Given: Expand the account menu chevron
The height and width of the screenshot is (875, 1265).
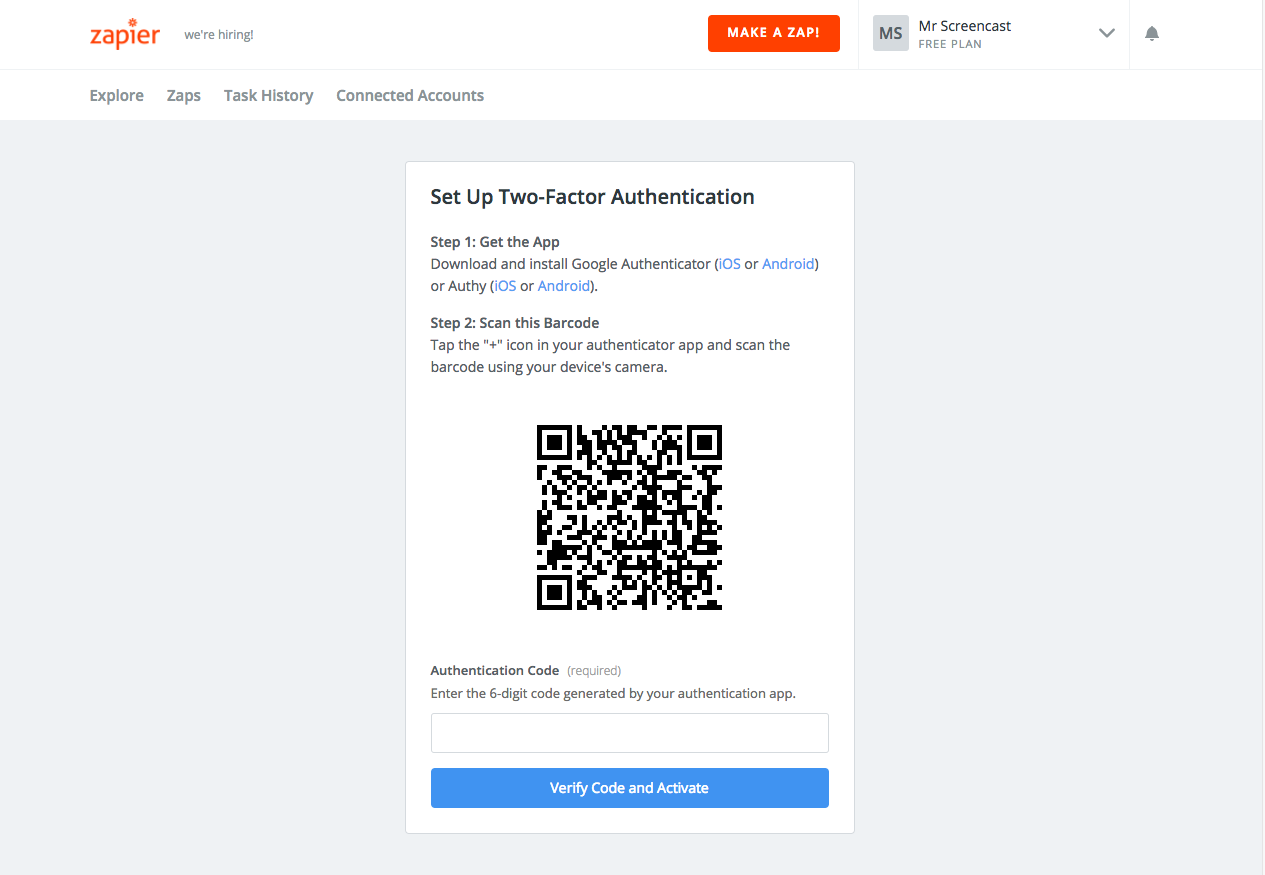Looking at the screenshot, I should coord(1106,33).
